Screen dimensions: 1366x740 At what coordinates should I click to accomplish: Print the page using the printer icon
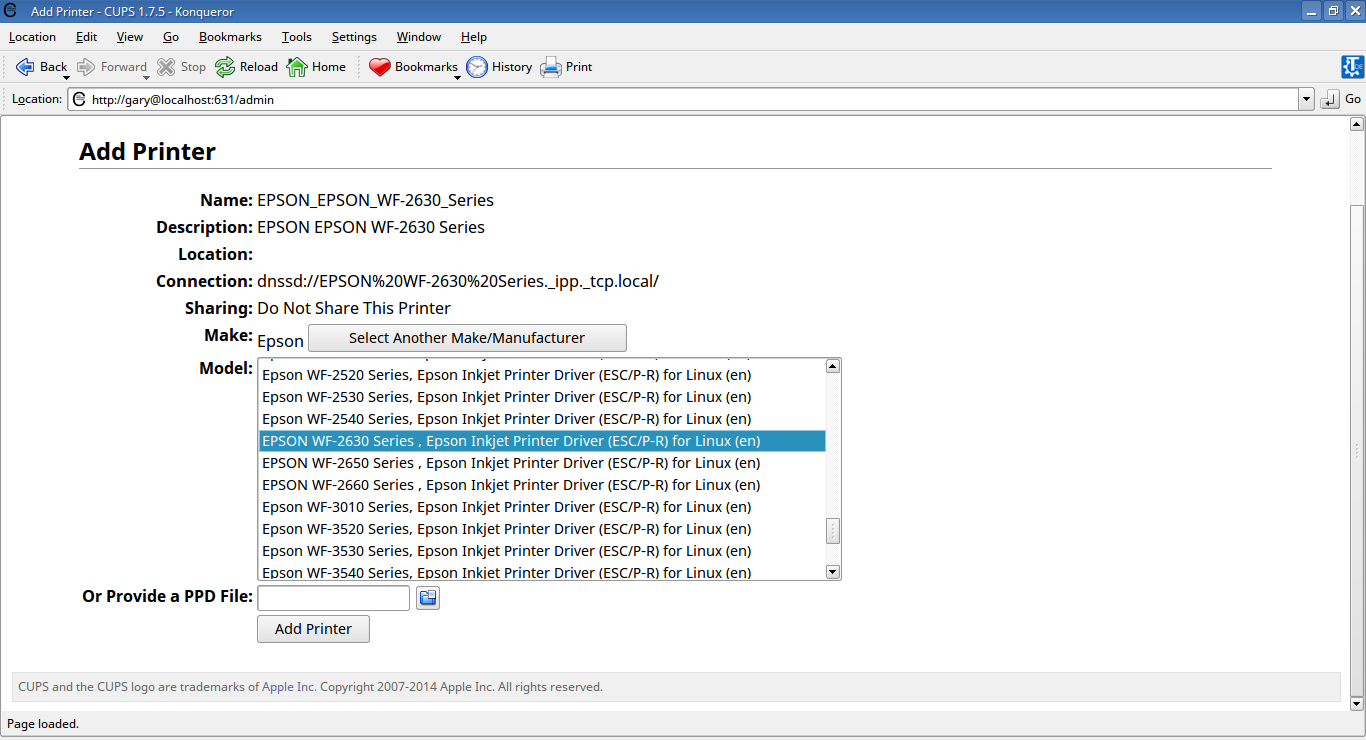551,67
